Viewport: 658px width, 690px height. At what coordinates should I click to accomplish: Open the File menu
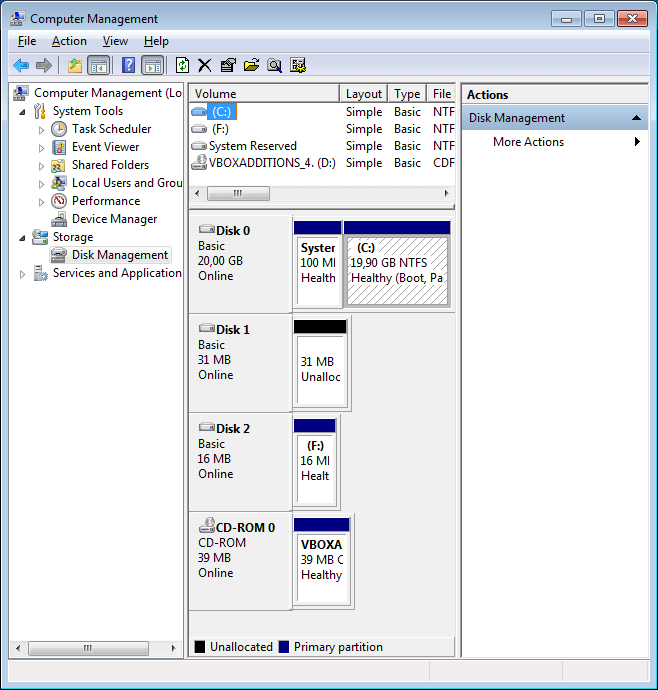pos(27,41)
